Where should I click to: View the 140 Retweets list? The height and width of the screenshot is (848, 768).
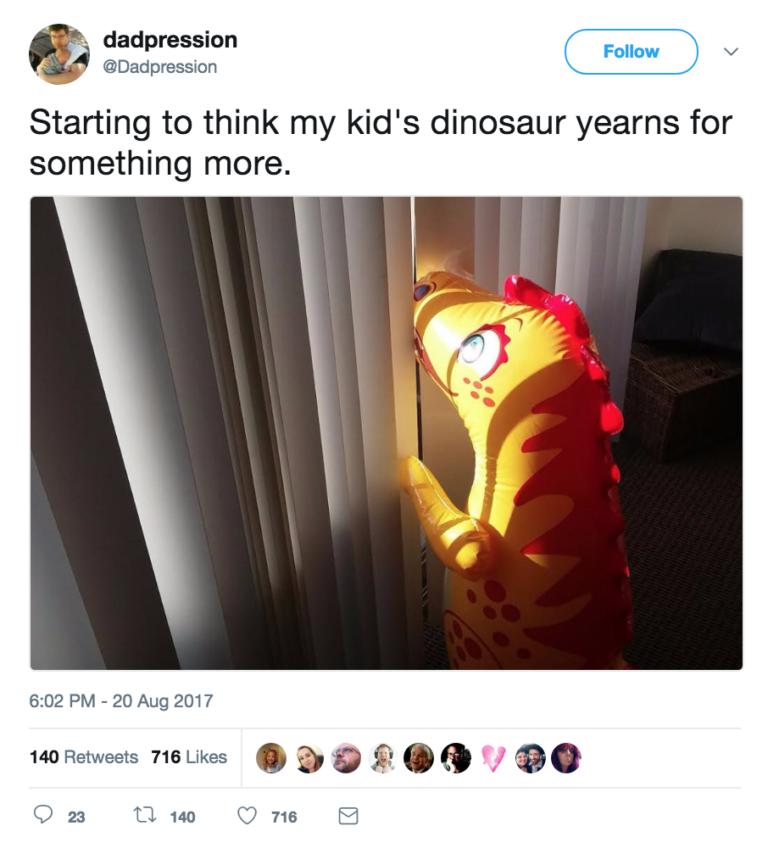click(84, 757)
